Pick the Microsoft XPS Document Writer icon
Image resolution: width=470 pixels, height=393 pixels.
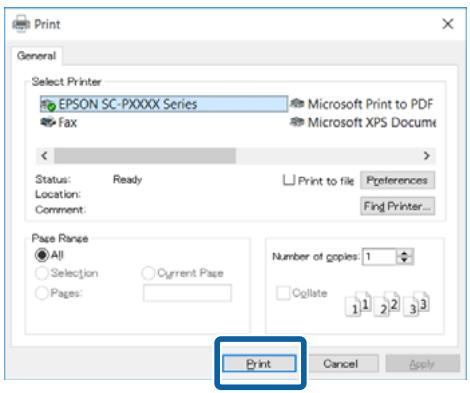(297, 122)
